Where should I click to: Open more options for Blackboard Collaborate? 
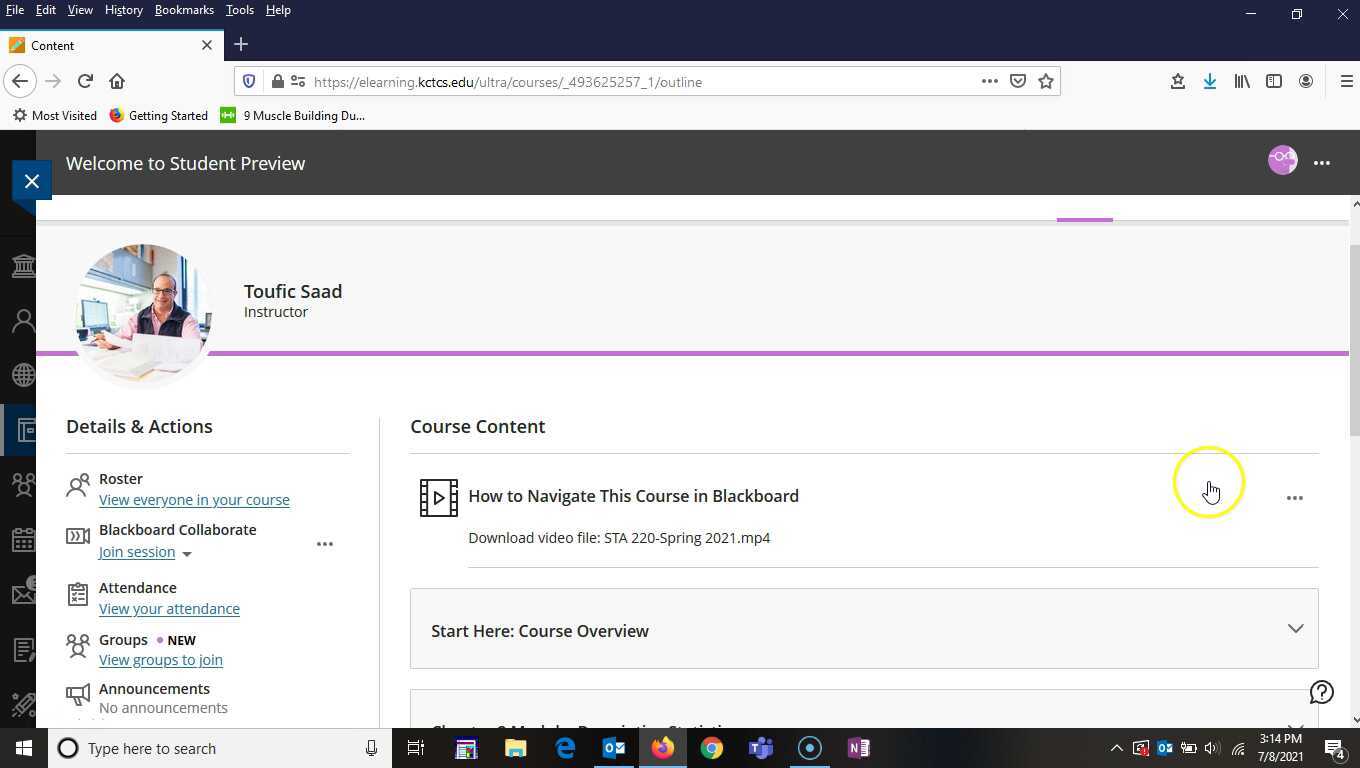(x=324, y=544)
